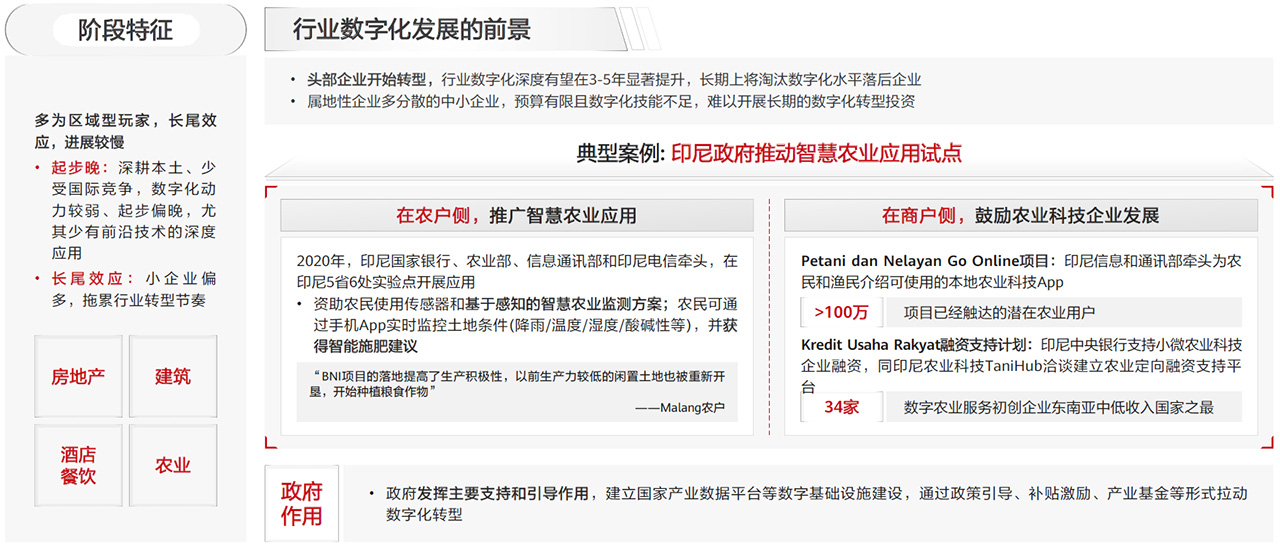Screen dimensions: 1280x548
Task: Select the 房地产 industry tile
Action: 78,377
